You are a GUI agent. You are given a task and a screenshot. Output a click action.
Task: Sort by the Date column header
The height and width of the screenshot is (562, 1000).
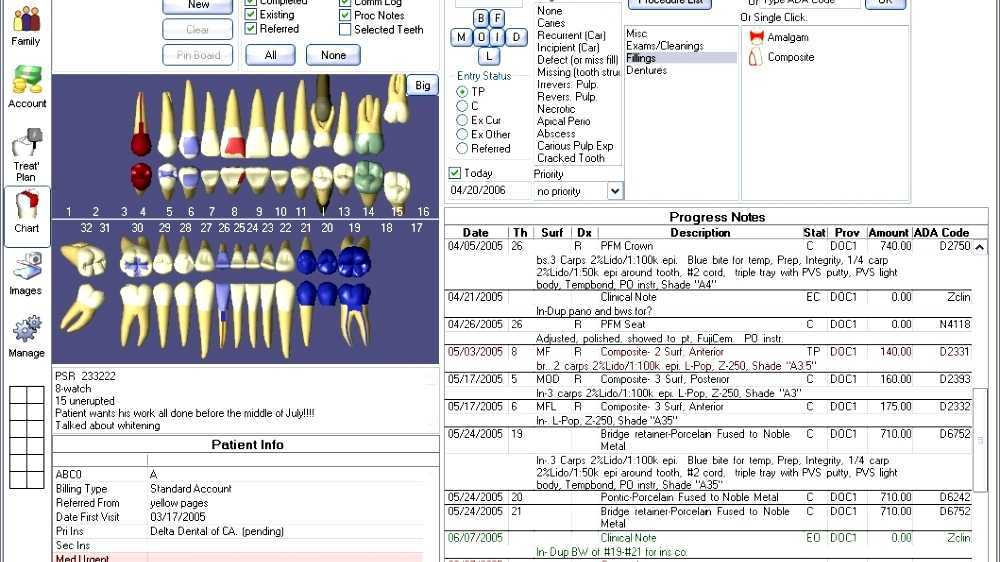point(476,233)
